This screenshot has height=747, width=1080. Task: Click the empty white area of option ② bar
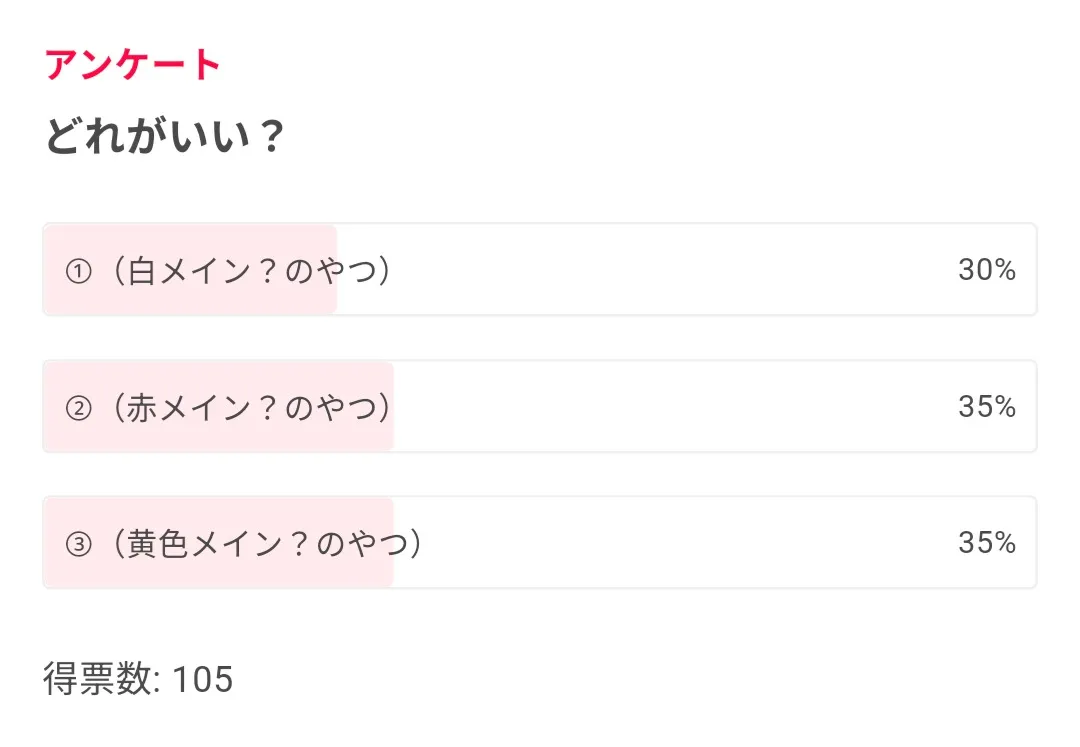click(670, 406)
